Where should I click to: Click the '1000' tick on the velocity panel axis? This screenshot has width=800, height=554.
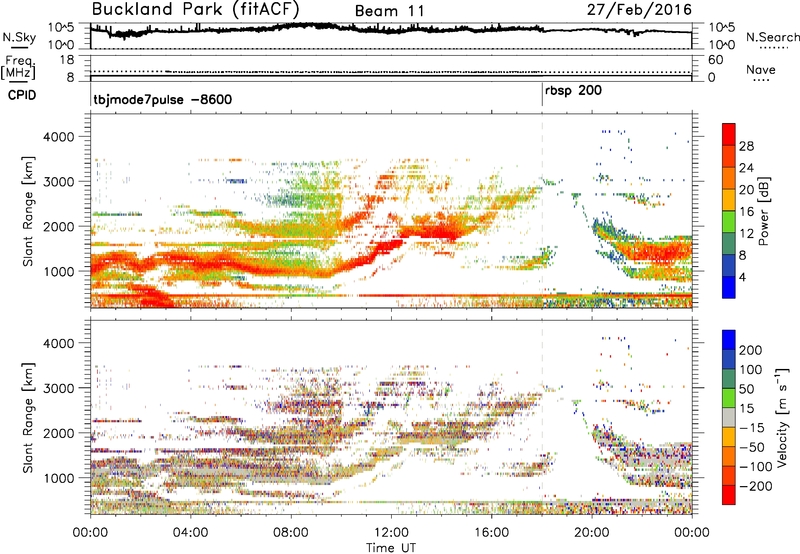click(x=59, y=478)
